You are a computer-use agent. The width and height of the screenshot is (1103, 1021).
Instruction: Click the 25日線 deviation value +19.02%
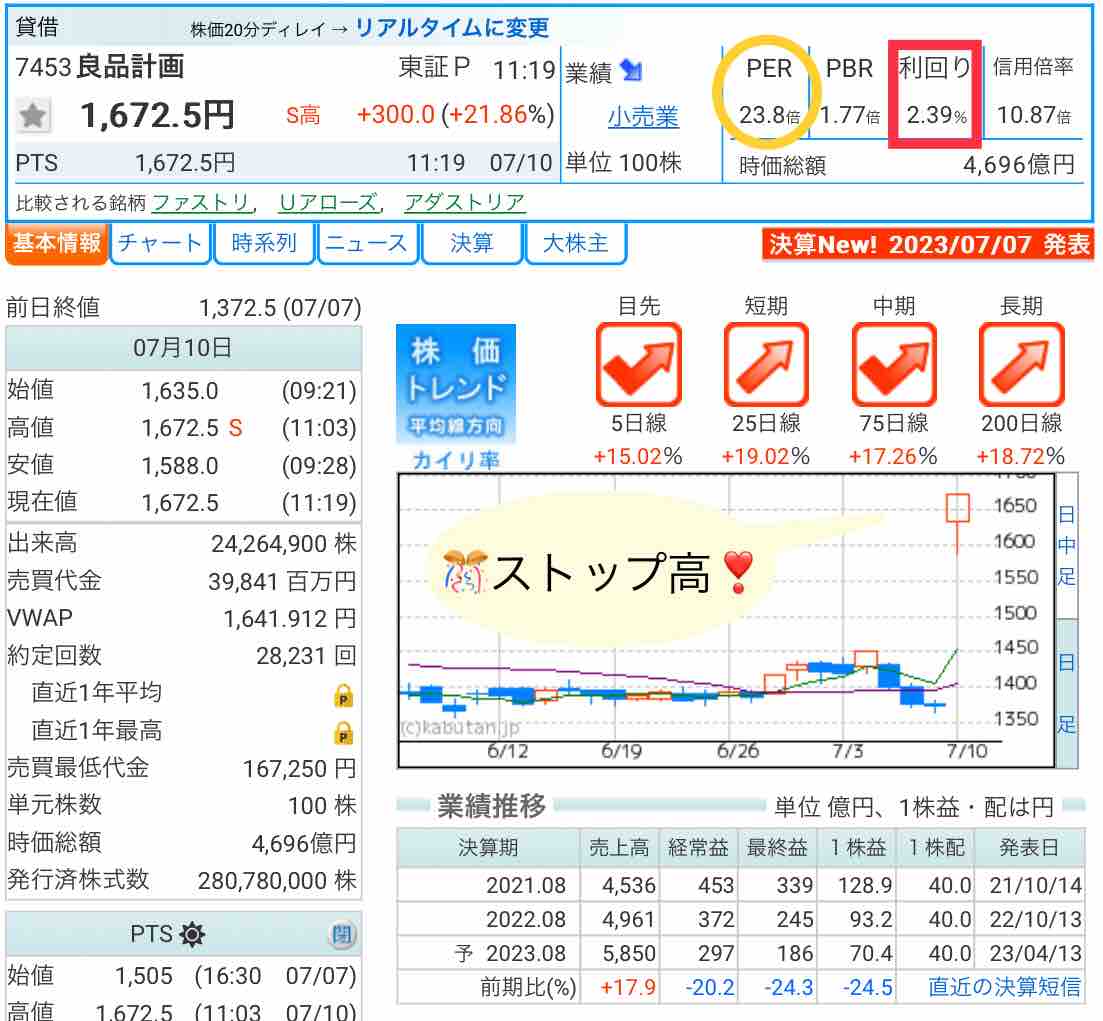pos(766,457)
